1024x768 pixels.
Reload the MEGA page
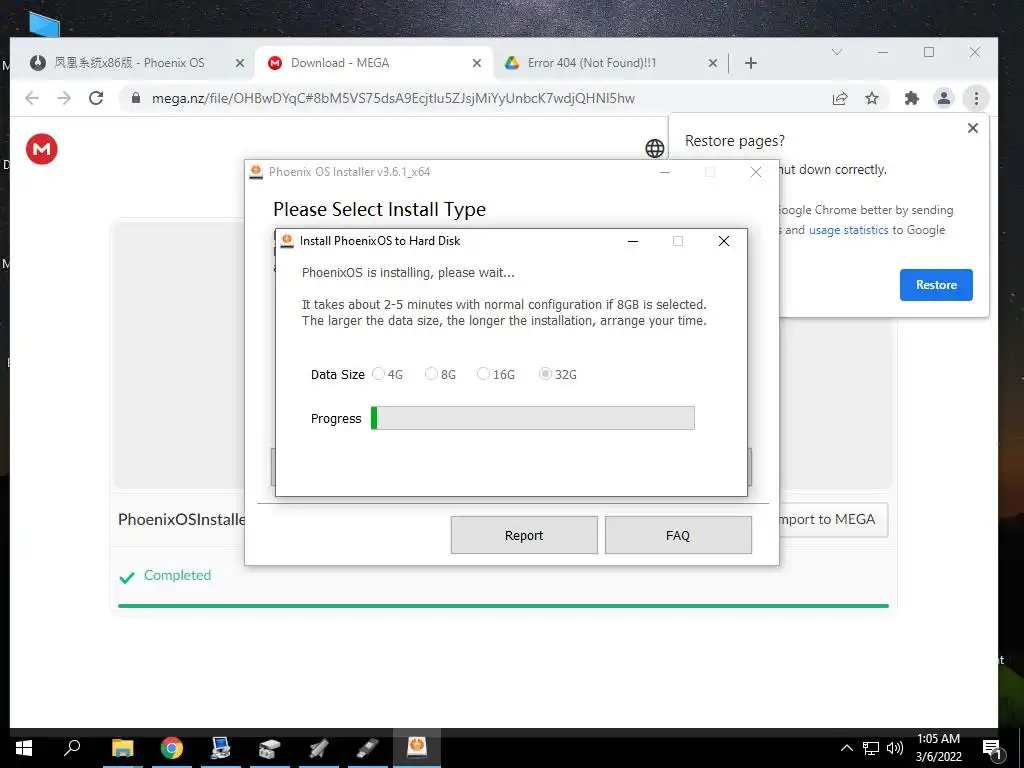pos(96,98)
